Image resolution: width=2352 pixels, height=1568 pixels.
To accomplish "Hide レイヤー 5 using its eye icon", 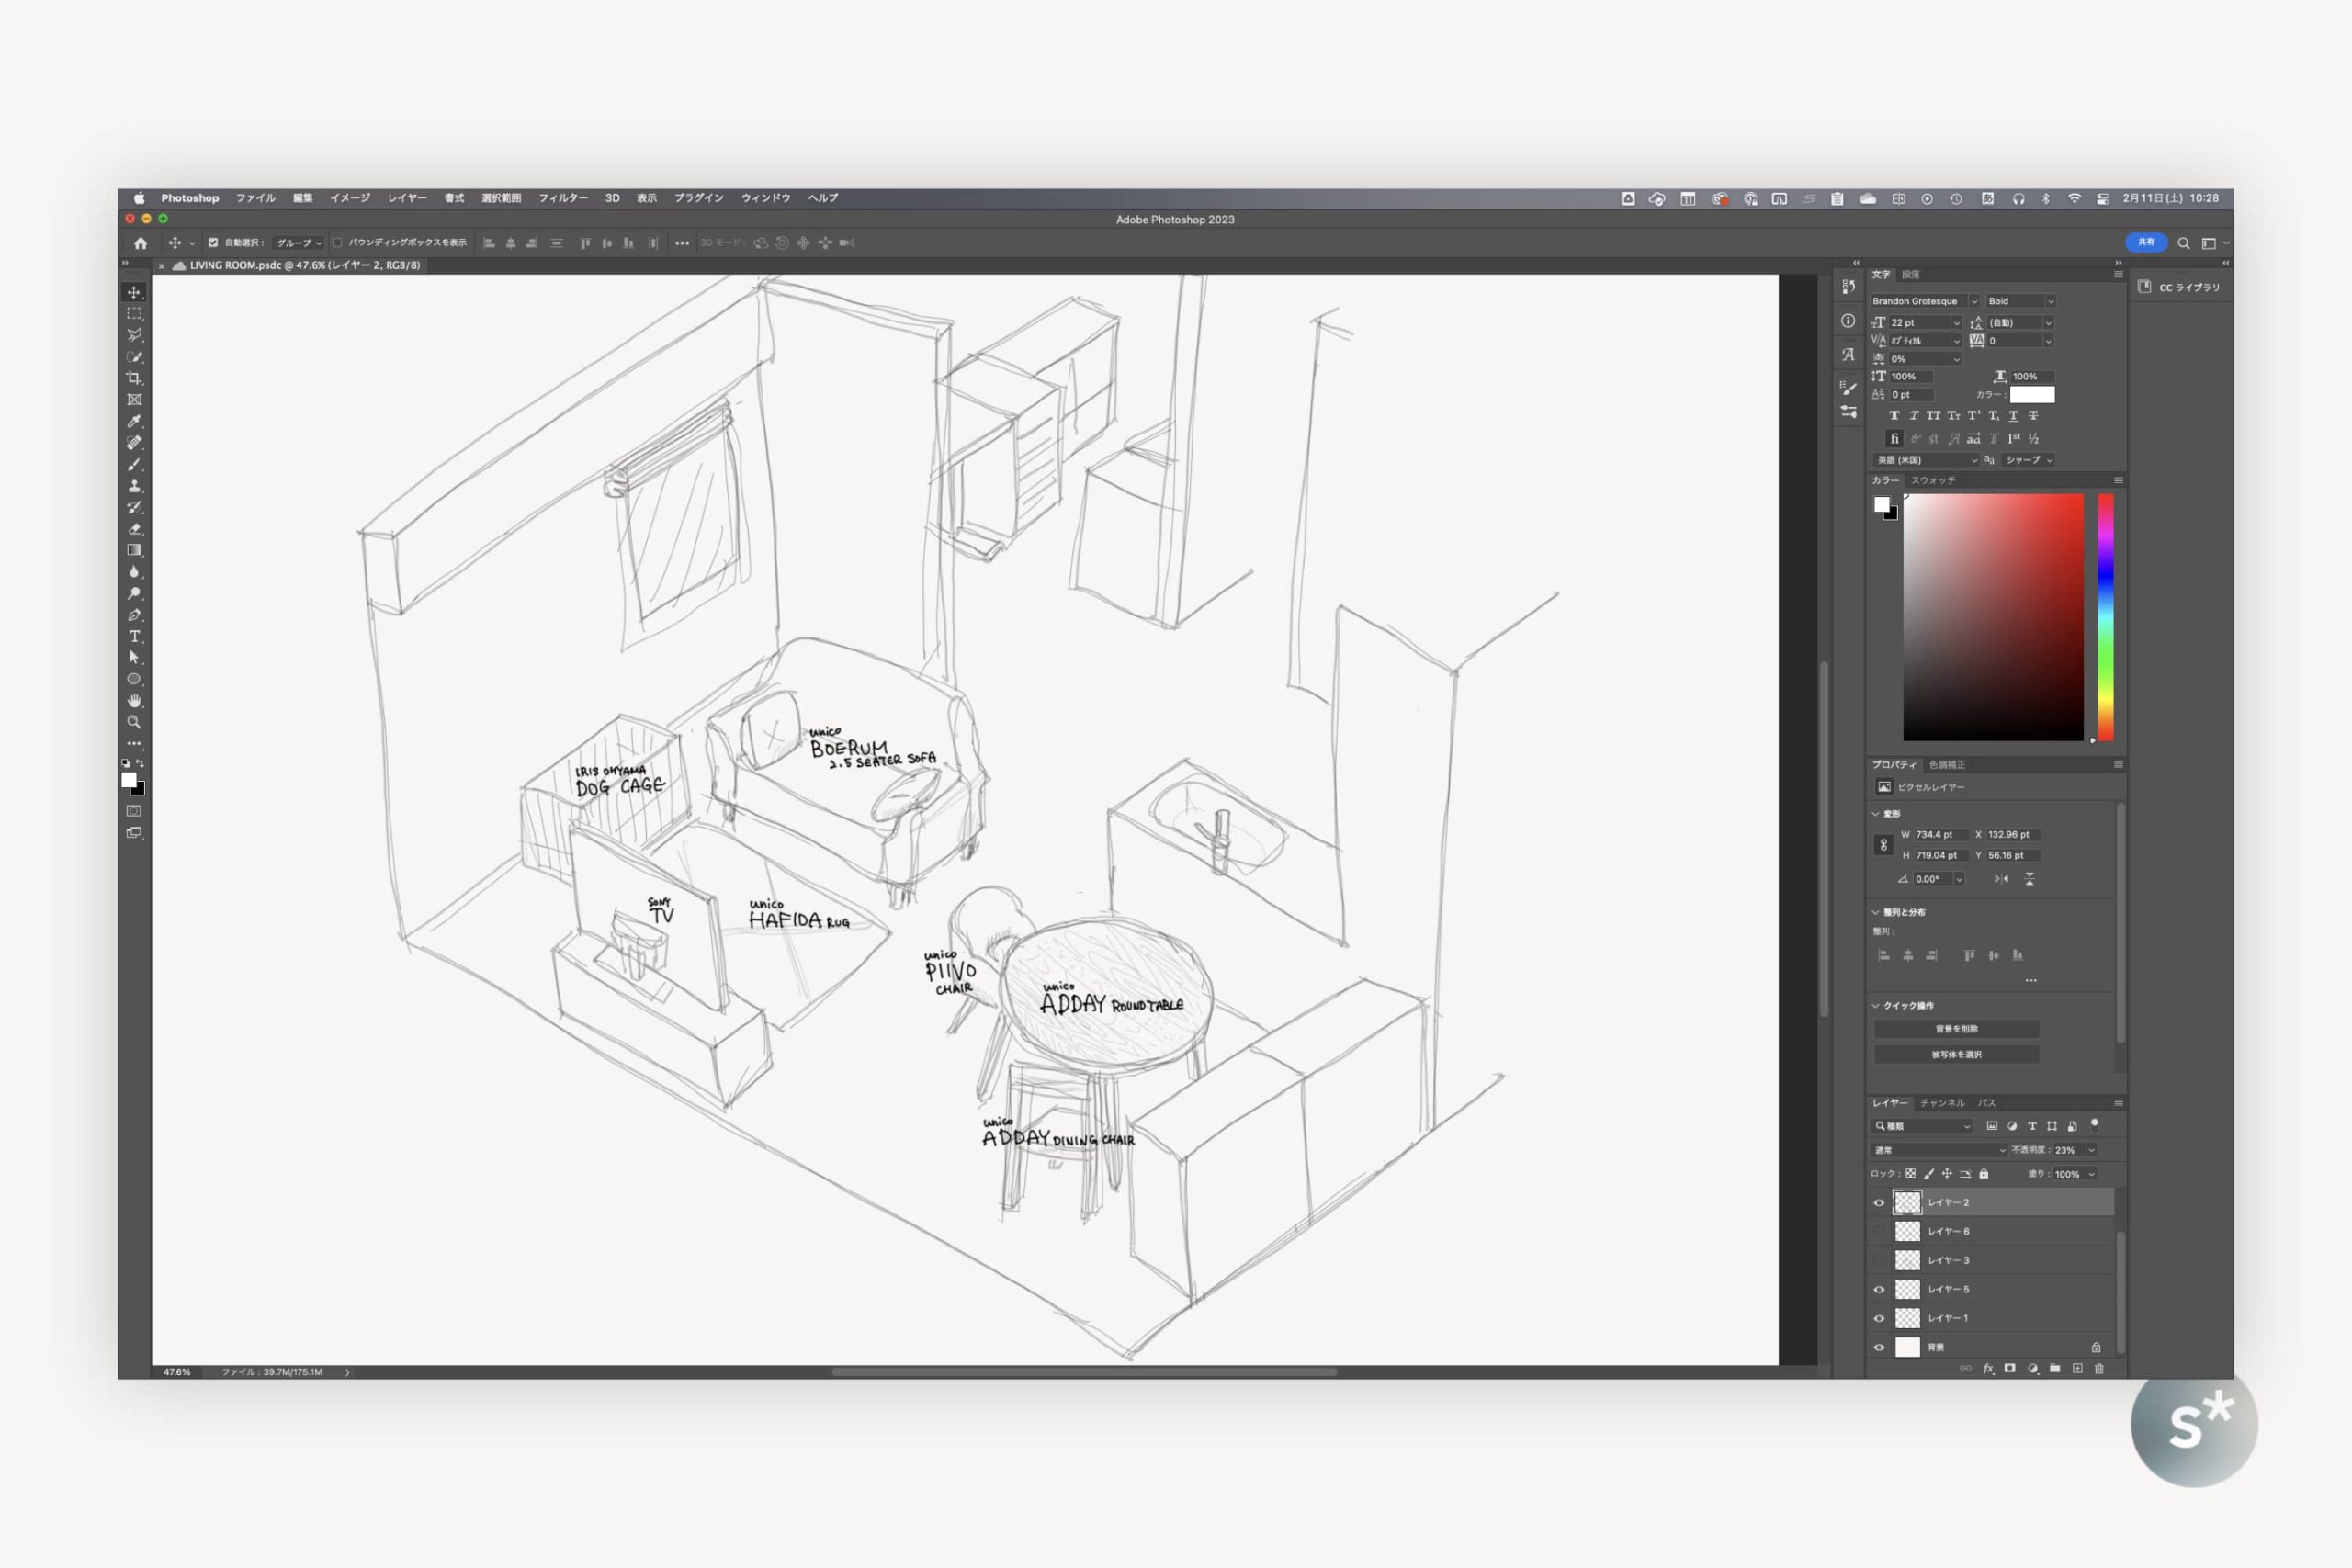I will tap(1879, 1289).
